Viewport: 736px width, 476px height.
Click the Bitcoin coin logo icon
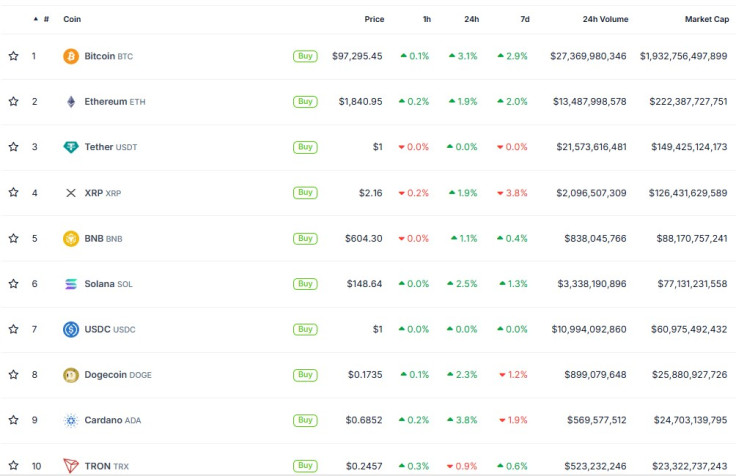71,56
